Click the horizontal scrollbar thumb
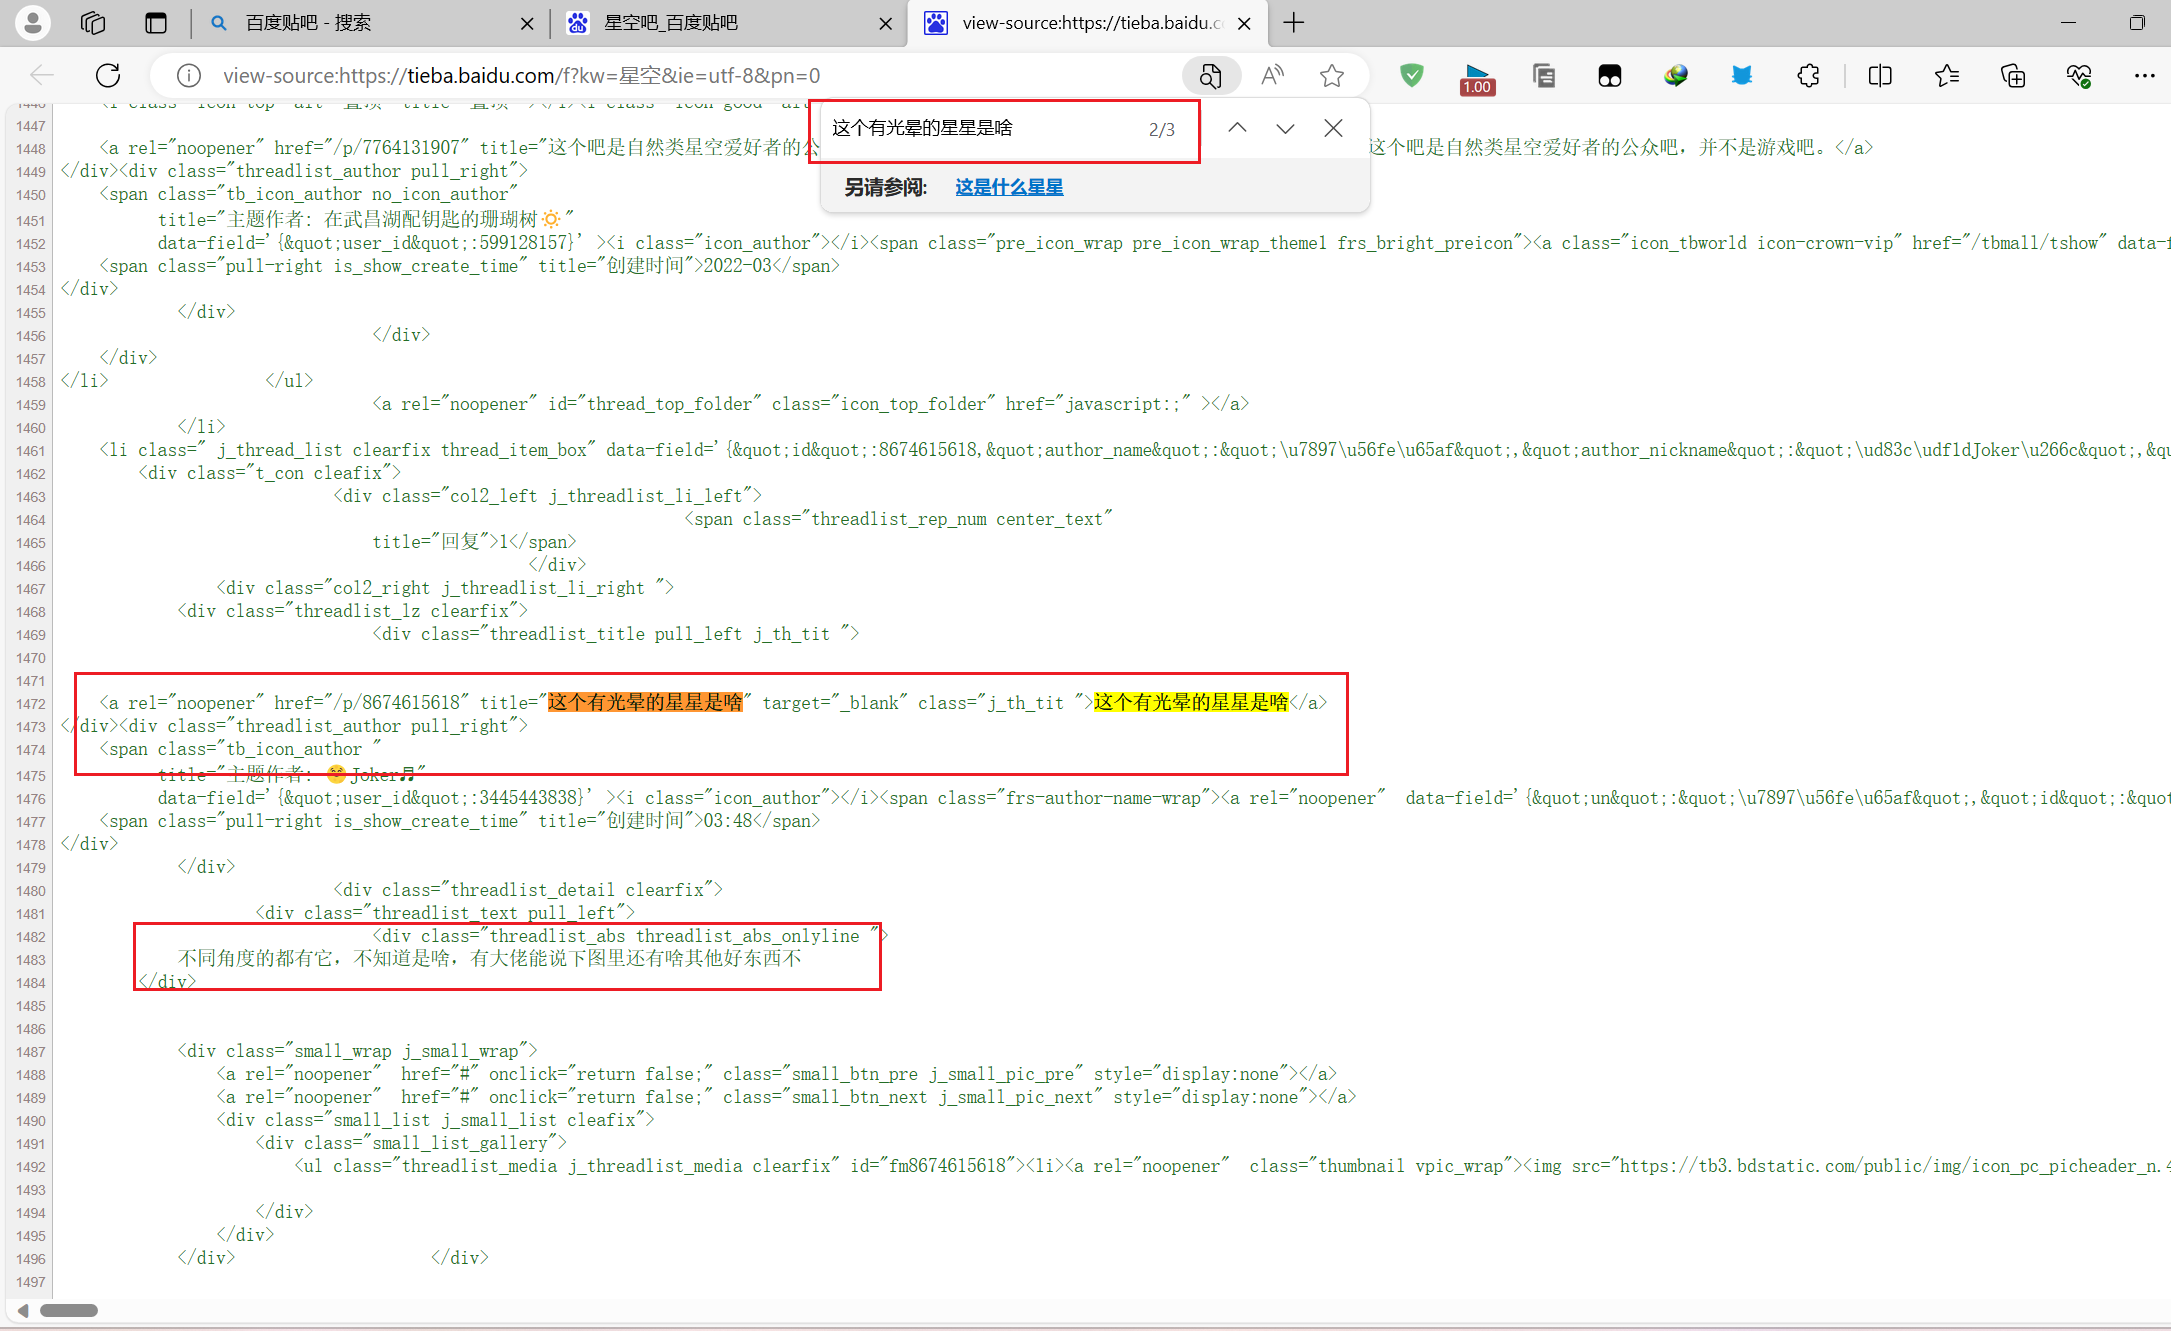 [x=68, y=1310]
